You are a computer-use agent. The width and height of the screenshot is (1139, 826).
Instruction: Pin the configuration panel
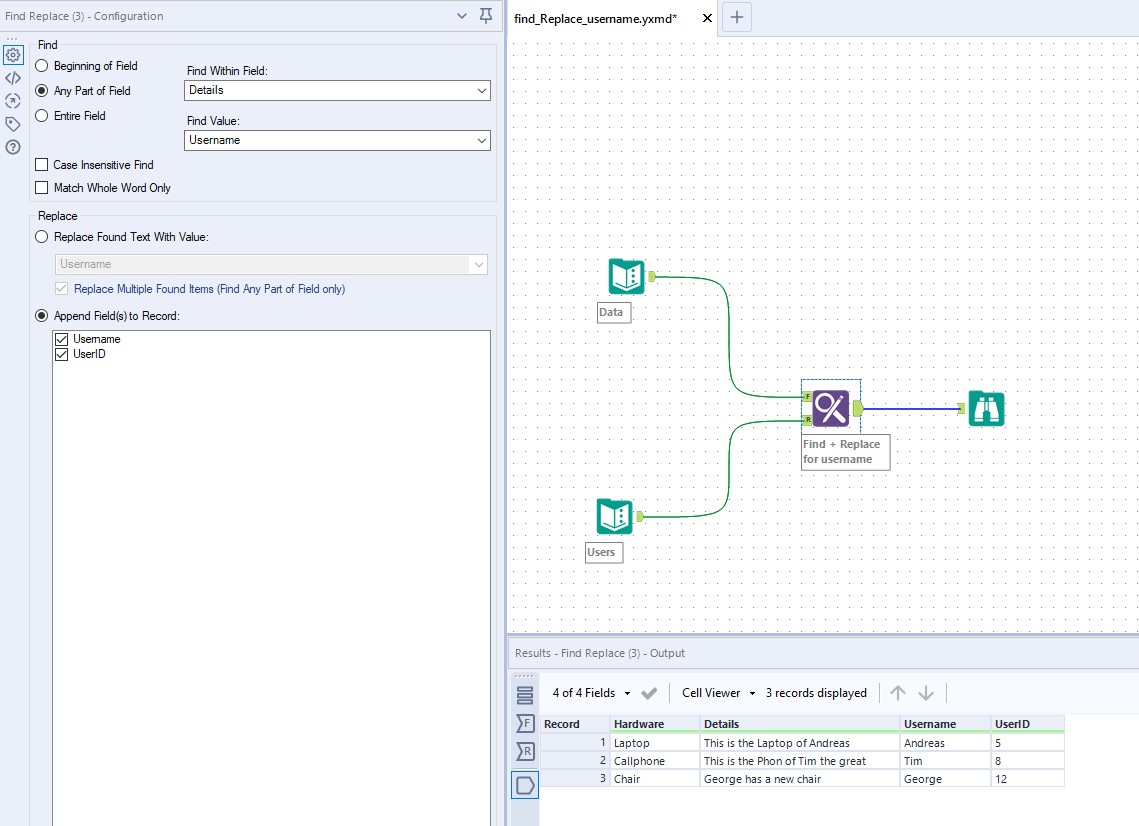coord(485,15)
